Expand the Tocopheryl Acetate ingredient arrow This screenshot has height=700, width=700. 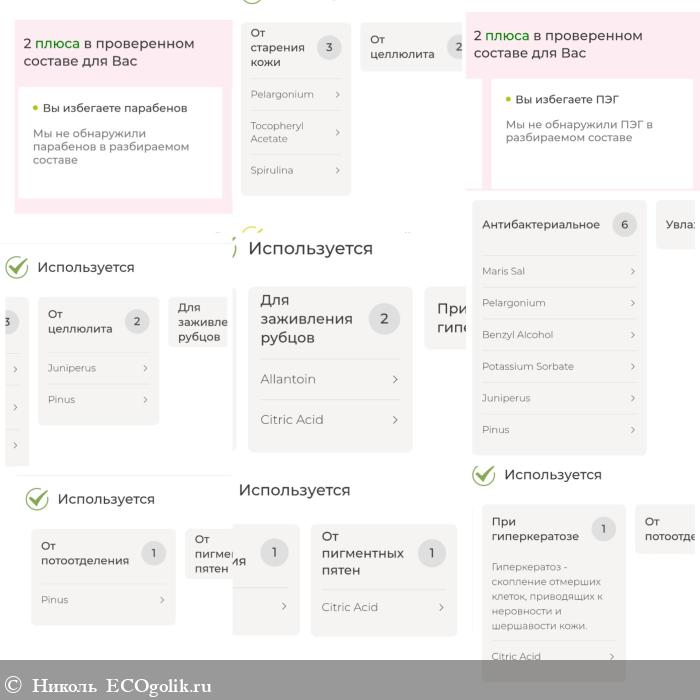[x=337, y=132]
